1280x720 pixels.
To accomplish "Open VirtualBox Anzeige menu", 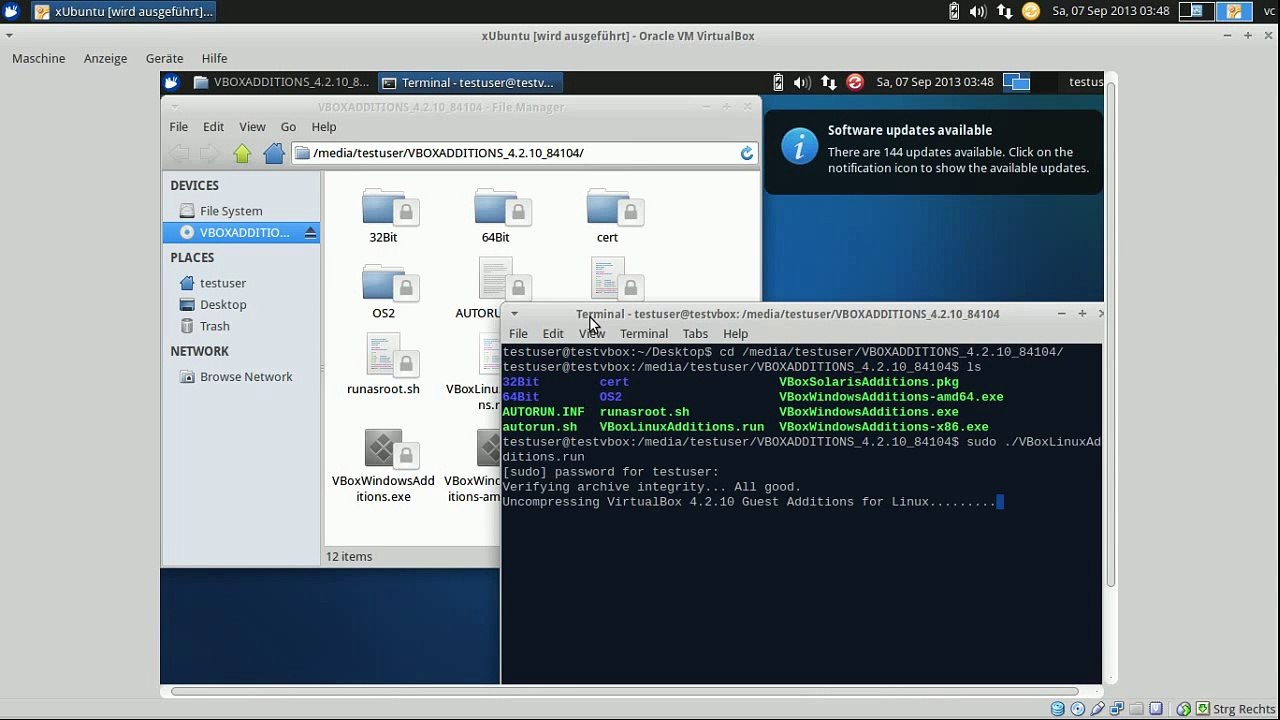I will 105,58.
